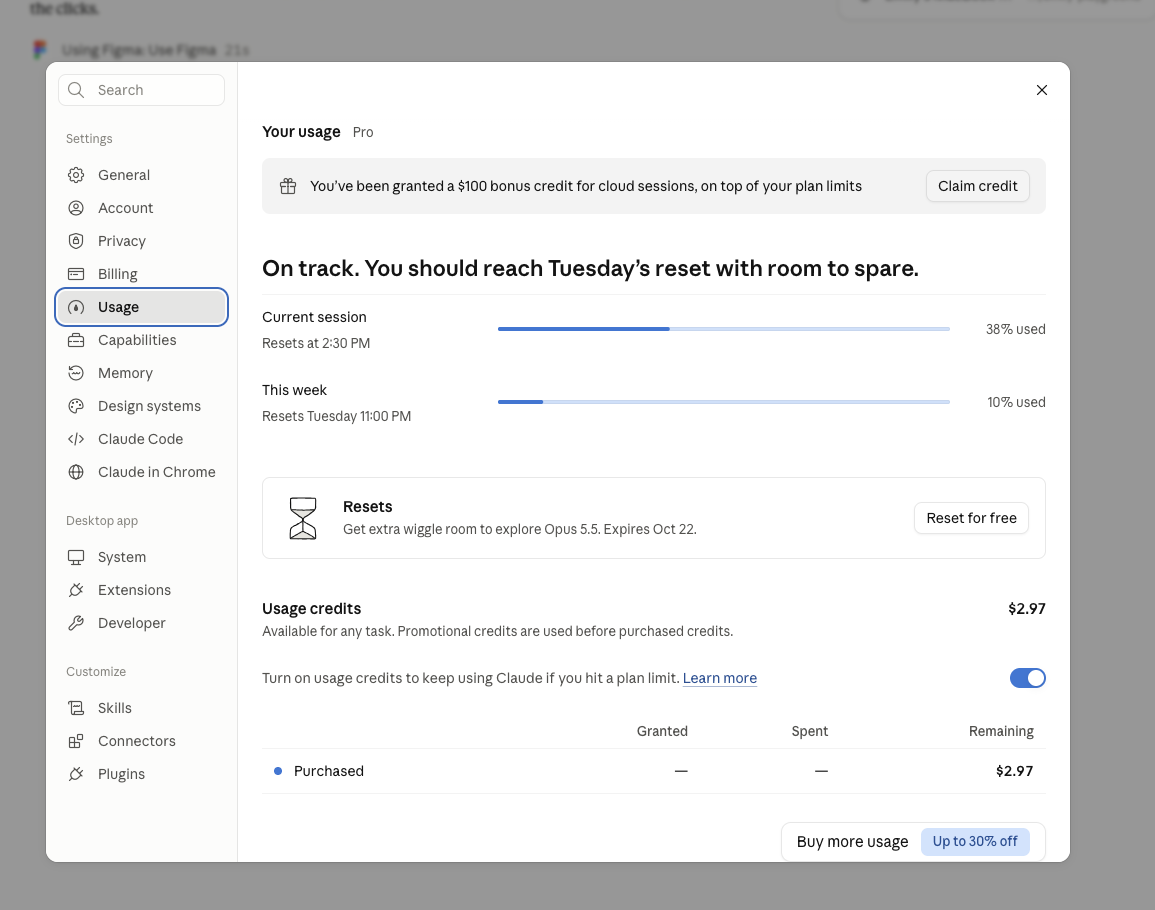Screen dimensions: 1155x910
Task: Click the System monitor icon
Action: tap(76, 557)
